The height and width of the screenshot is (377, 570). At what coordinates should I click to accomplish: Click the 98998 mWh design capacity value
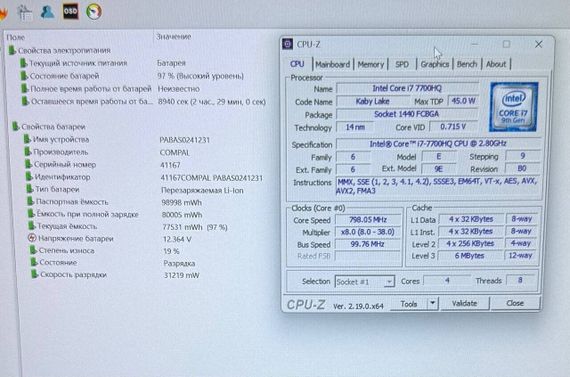click(182, 202)
